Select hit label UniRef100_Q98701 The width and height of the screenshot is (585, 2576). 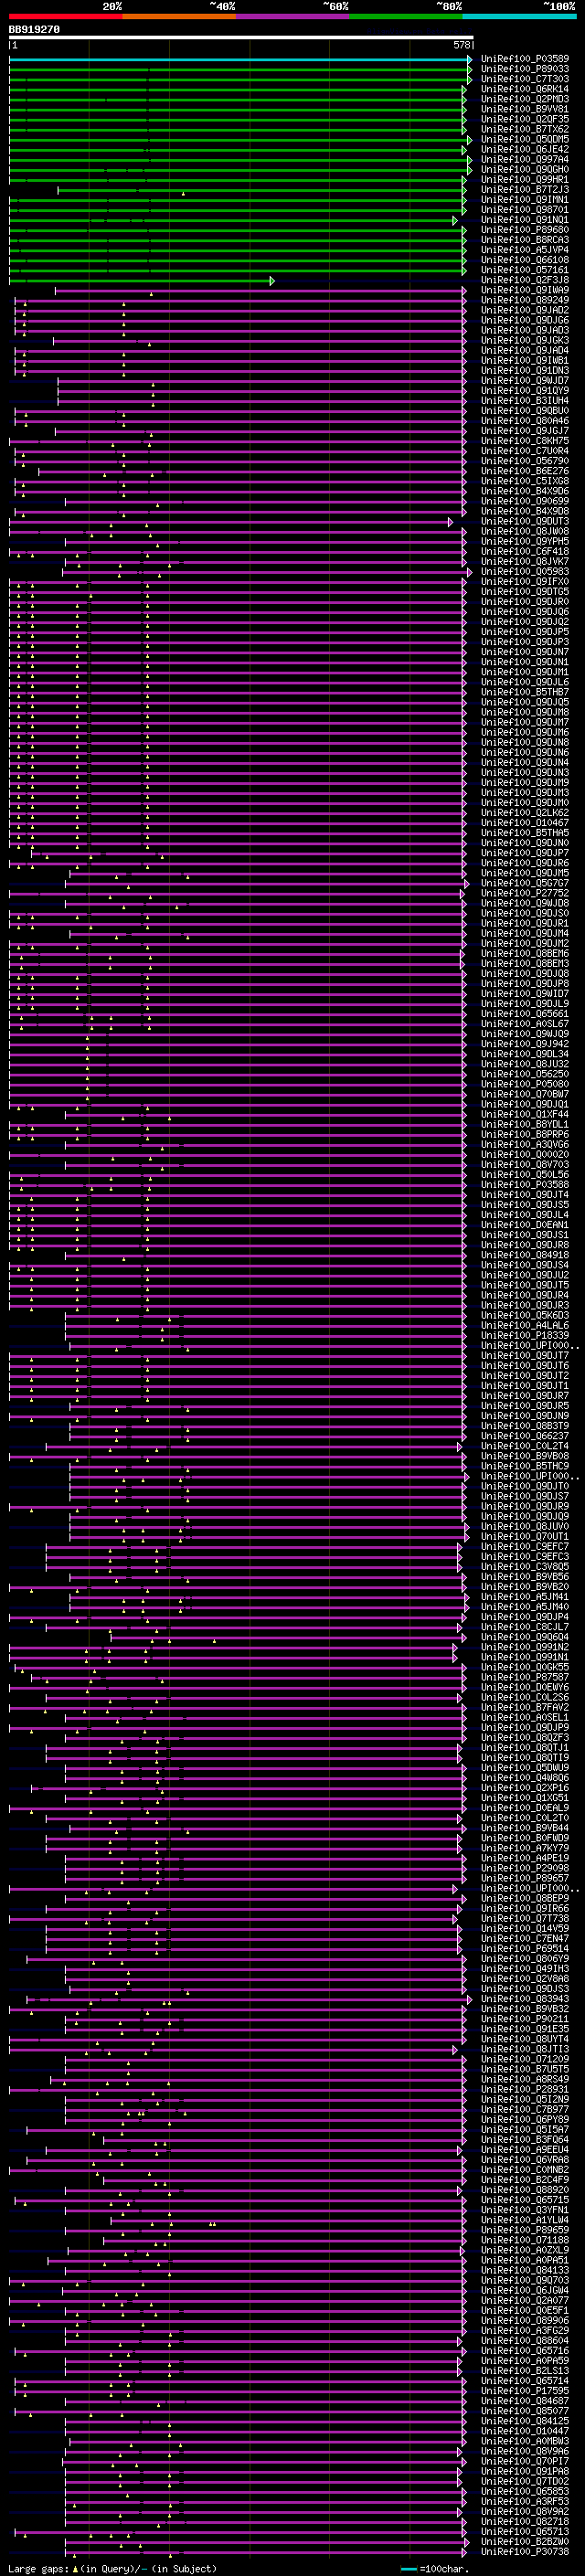[525, 210]
